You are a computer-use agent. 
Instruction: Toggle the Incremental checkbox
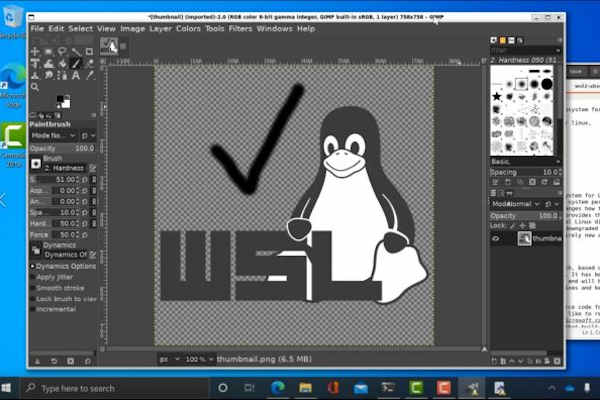click(x=33, y=309)
